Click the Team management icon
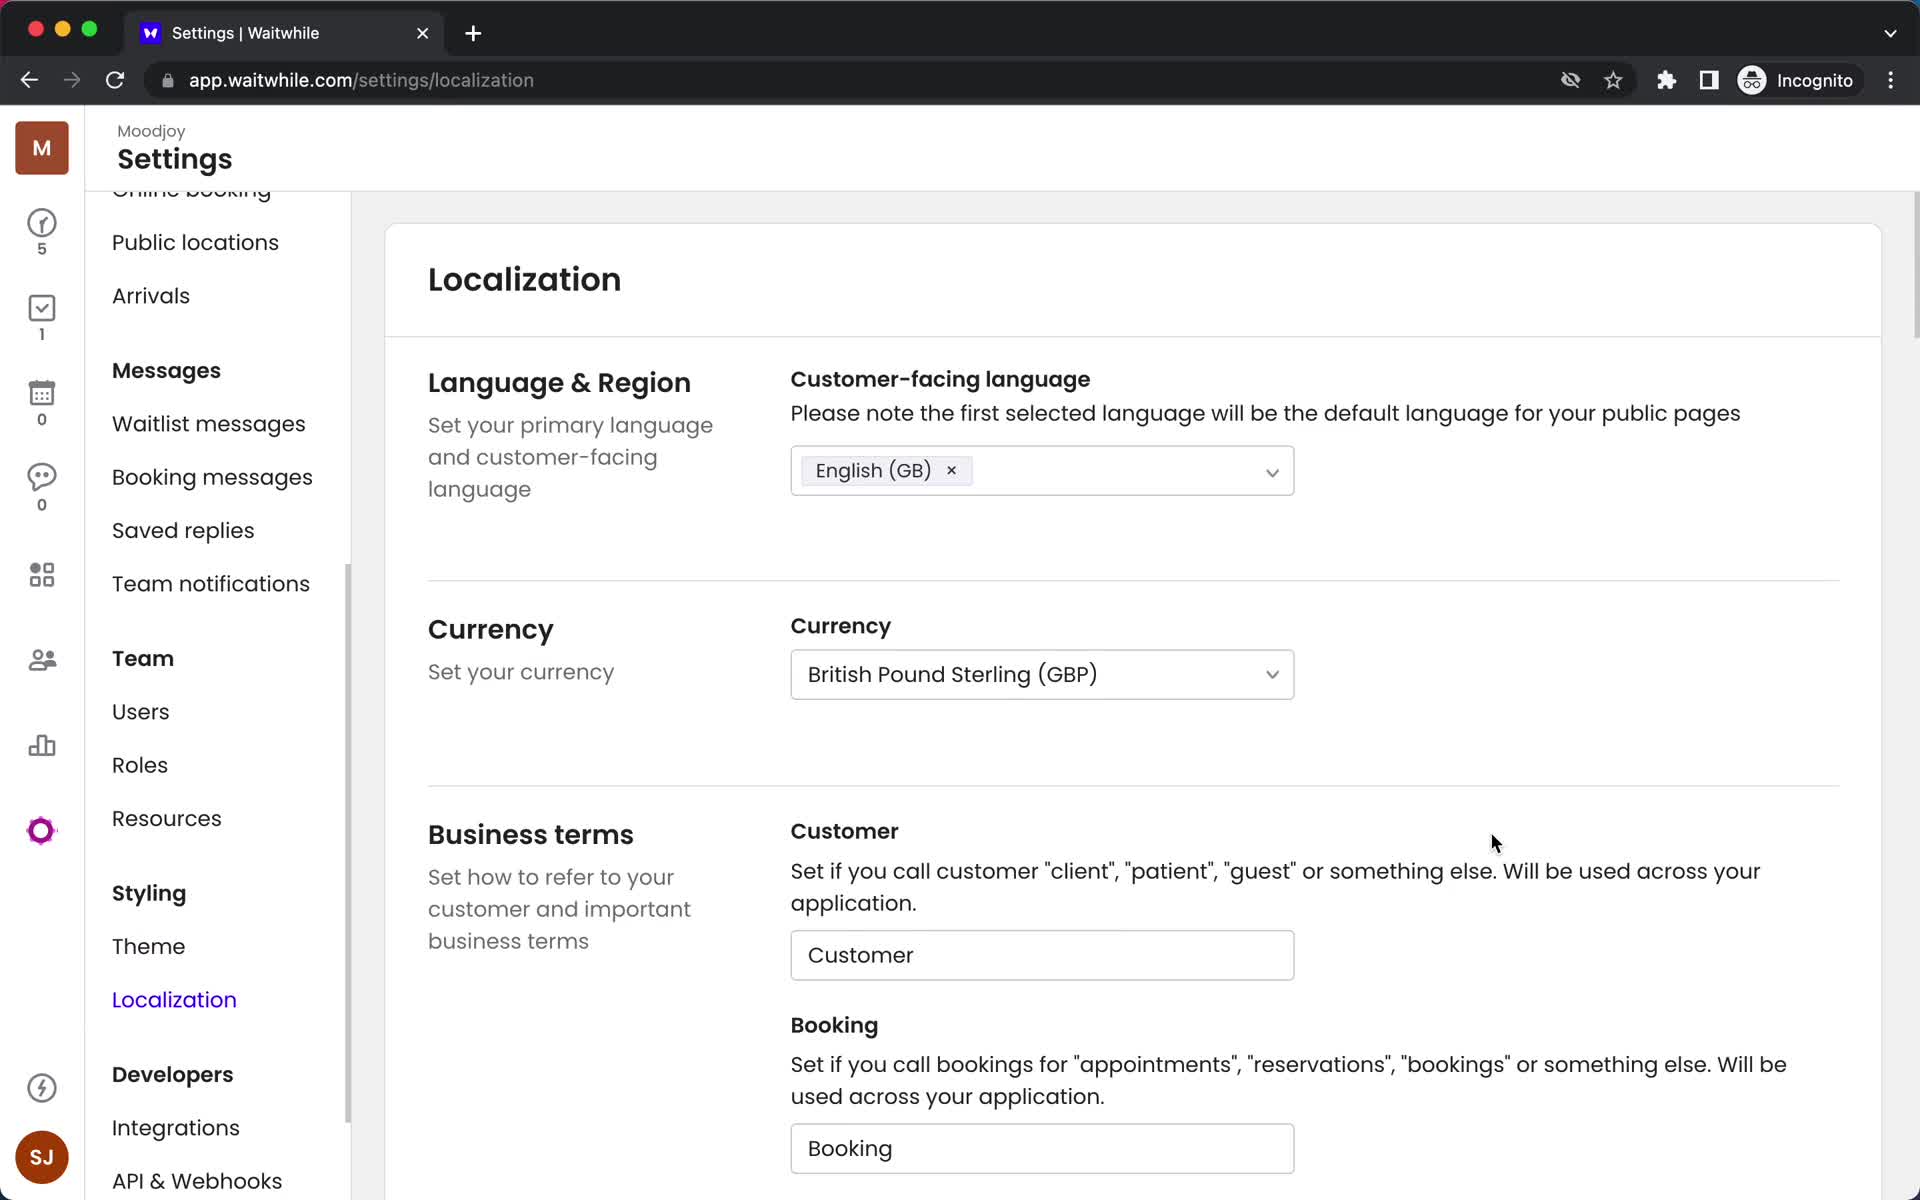The image size is (1920, 1200). pyautogui.click(x=41, y=659)
